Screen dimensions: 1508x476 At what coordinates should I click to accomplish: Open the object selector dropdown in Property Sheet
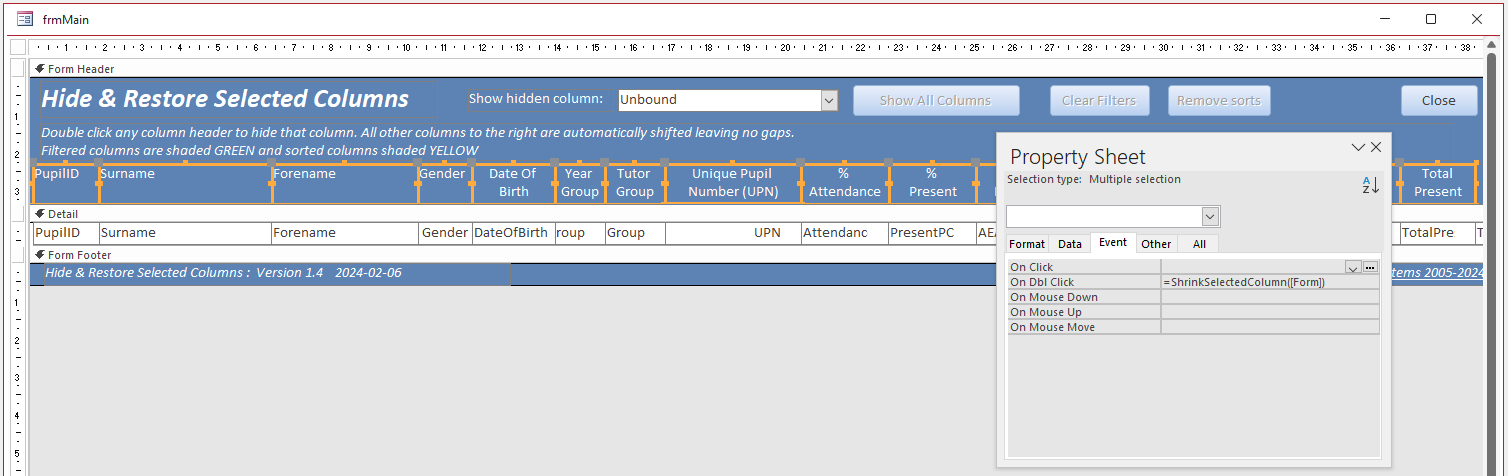(x=1211, y=217)
